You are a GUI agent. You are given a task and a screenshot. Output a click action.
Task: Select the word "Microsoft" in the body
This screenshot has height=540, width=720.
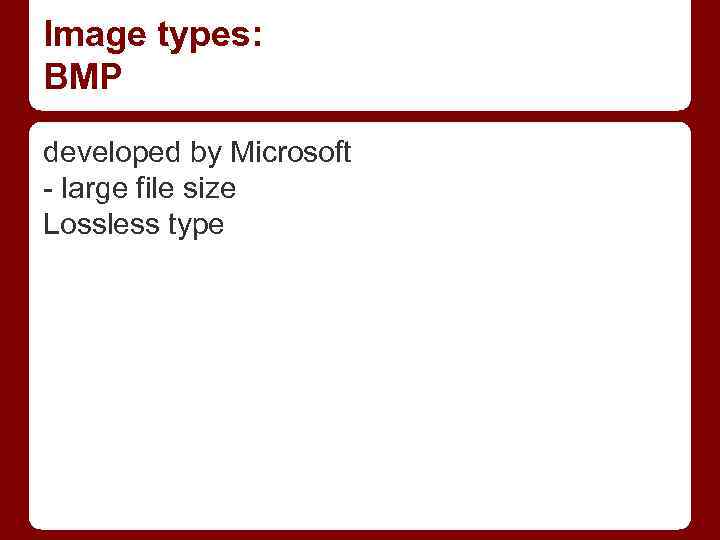pyautogui.click(x=291, y=152)
